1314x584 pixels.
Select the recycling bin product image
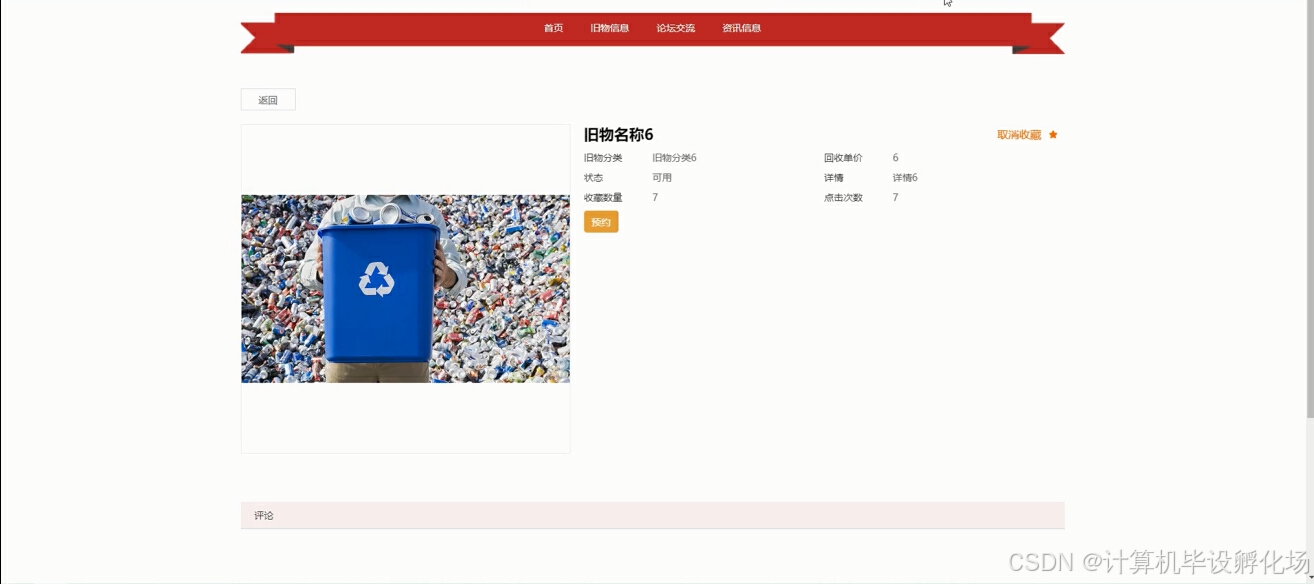405,288
